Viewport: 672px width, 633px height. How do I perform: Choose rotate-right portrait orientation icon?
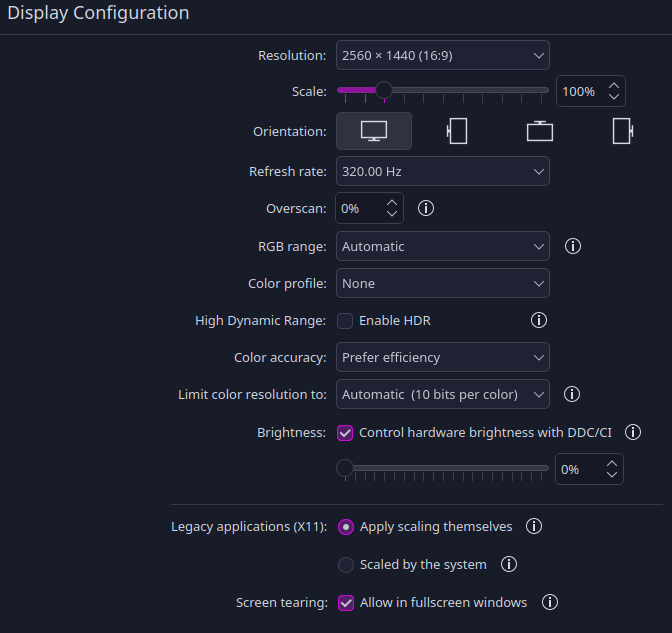623,131
